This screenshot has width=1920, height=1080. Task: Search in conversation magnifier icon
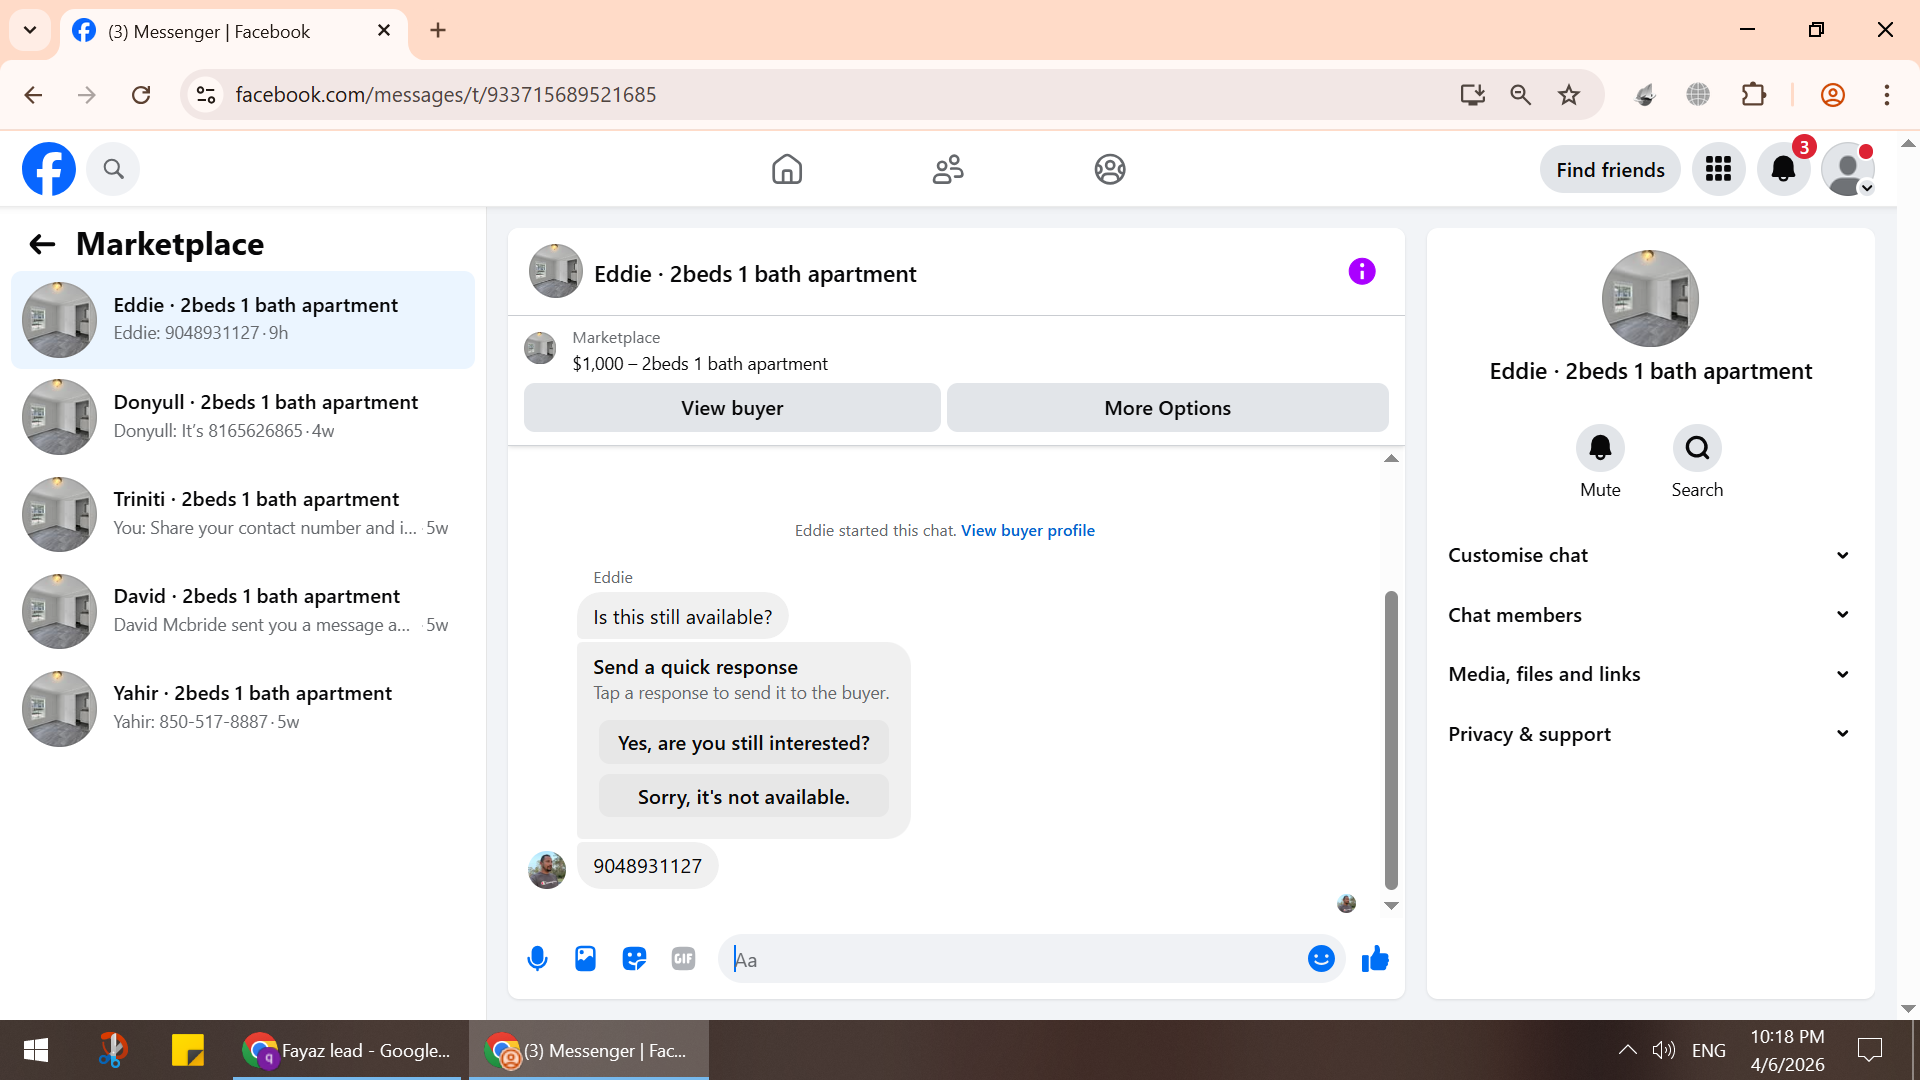1697,448
